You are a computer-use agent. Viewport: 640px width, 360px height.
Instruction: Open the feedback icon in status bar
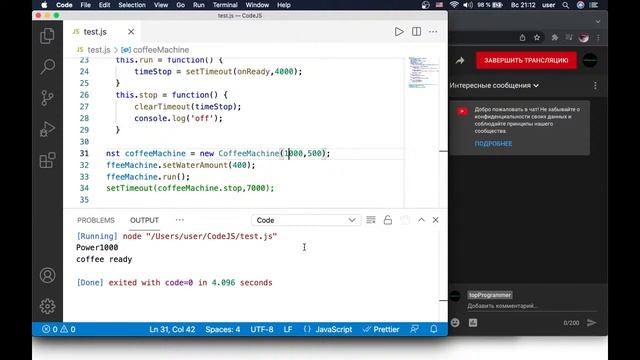tap(414, 329)
